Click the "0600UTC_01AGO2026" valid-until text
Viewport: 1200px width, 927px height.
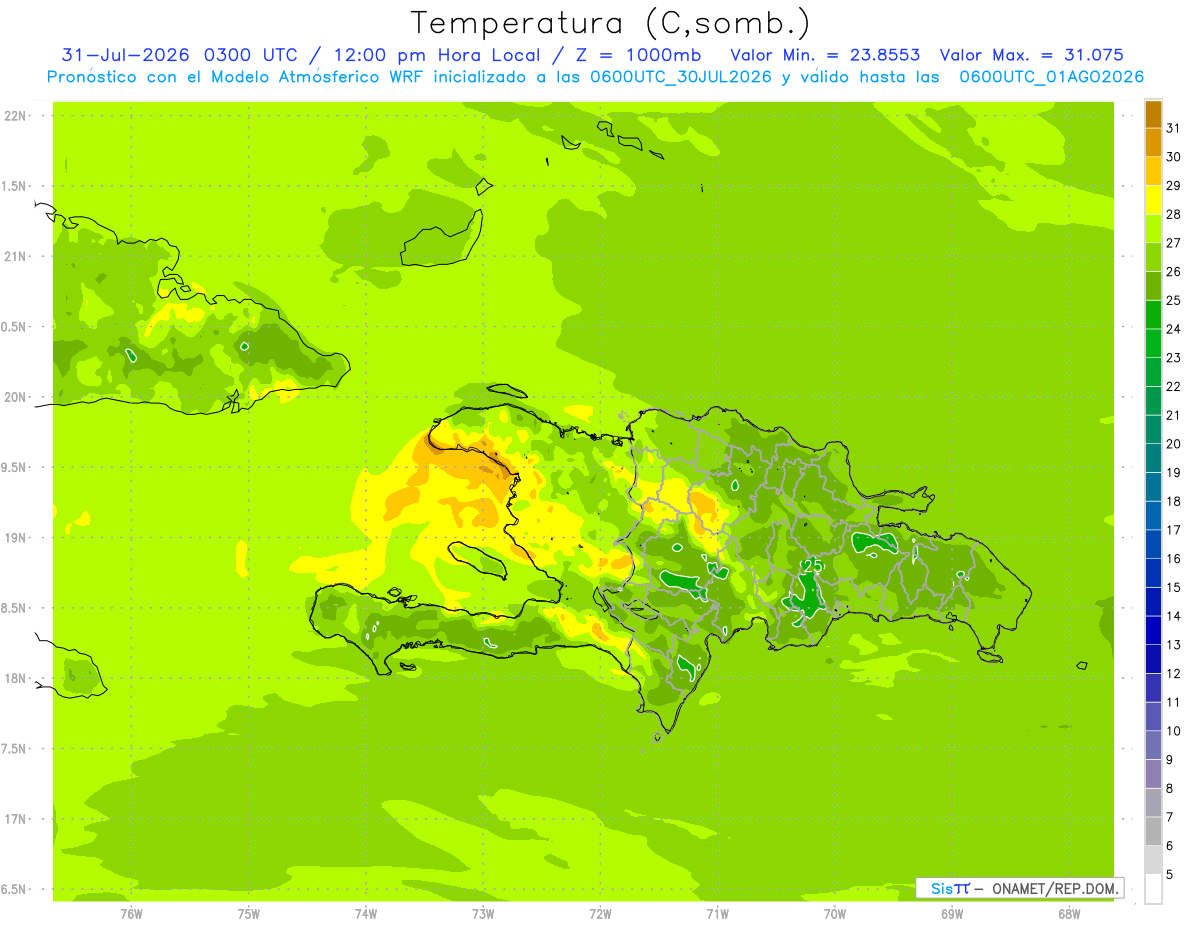pyautogui.click(x=1051, y=77)
